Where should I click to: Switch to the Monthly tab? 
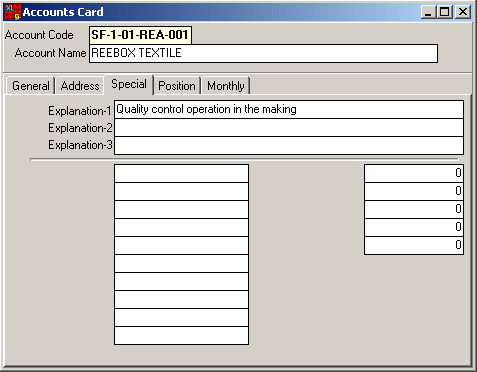[226, 86]
